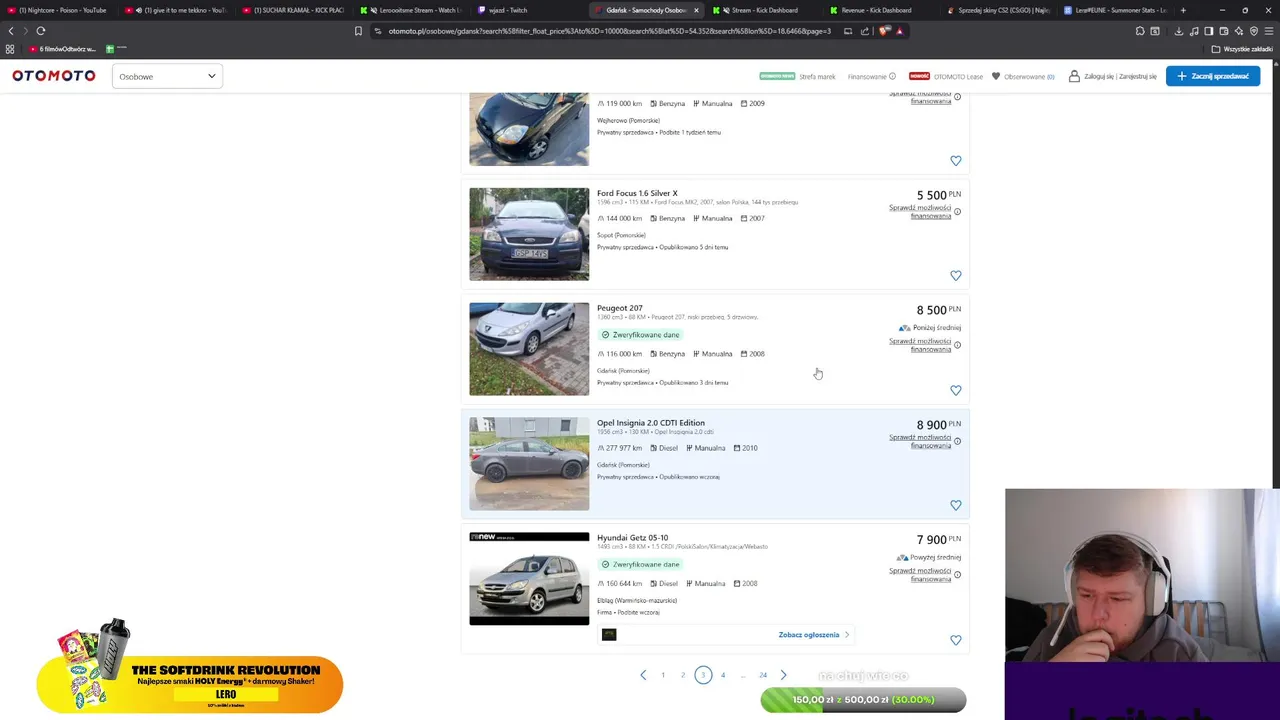Go to results page 1

tap(663, 675)
